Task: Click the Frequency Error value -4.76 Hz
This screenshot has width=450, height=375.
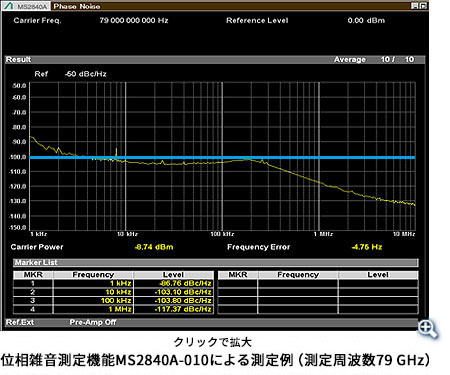Action: click(x=367, y=247)
